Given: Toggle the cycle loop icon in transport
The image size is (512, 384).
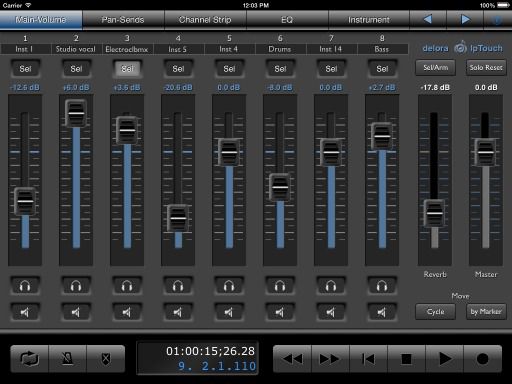Looking at the screenshot, I should (30, 359).
